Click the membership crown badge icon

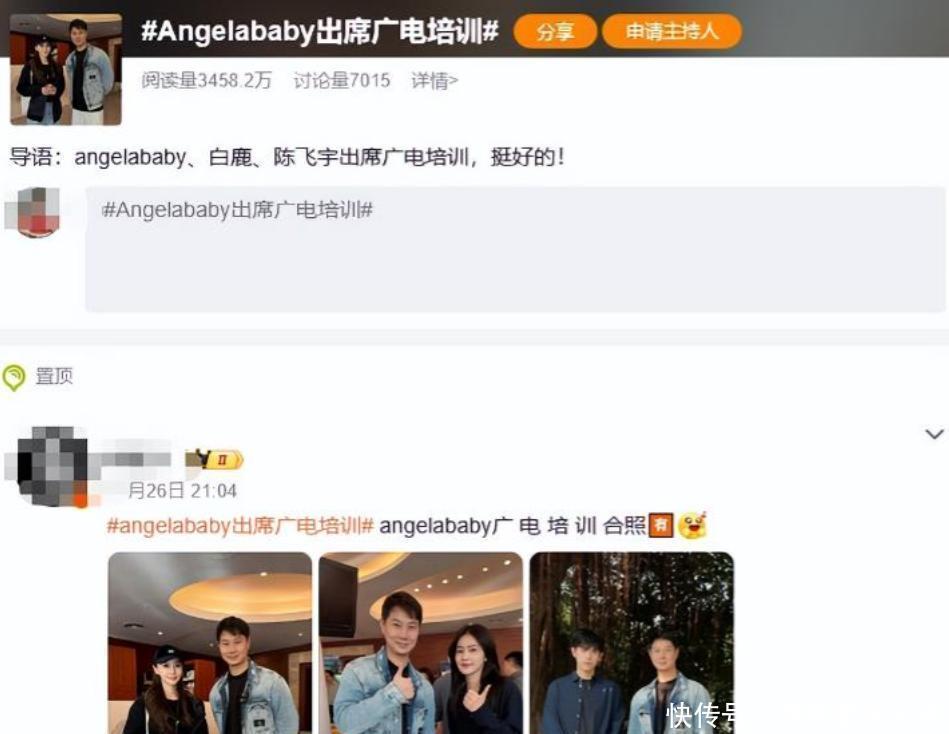(214, 459)
